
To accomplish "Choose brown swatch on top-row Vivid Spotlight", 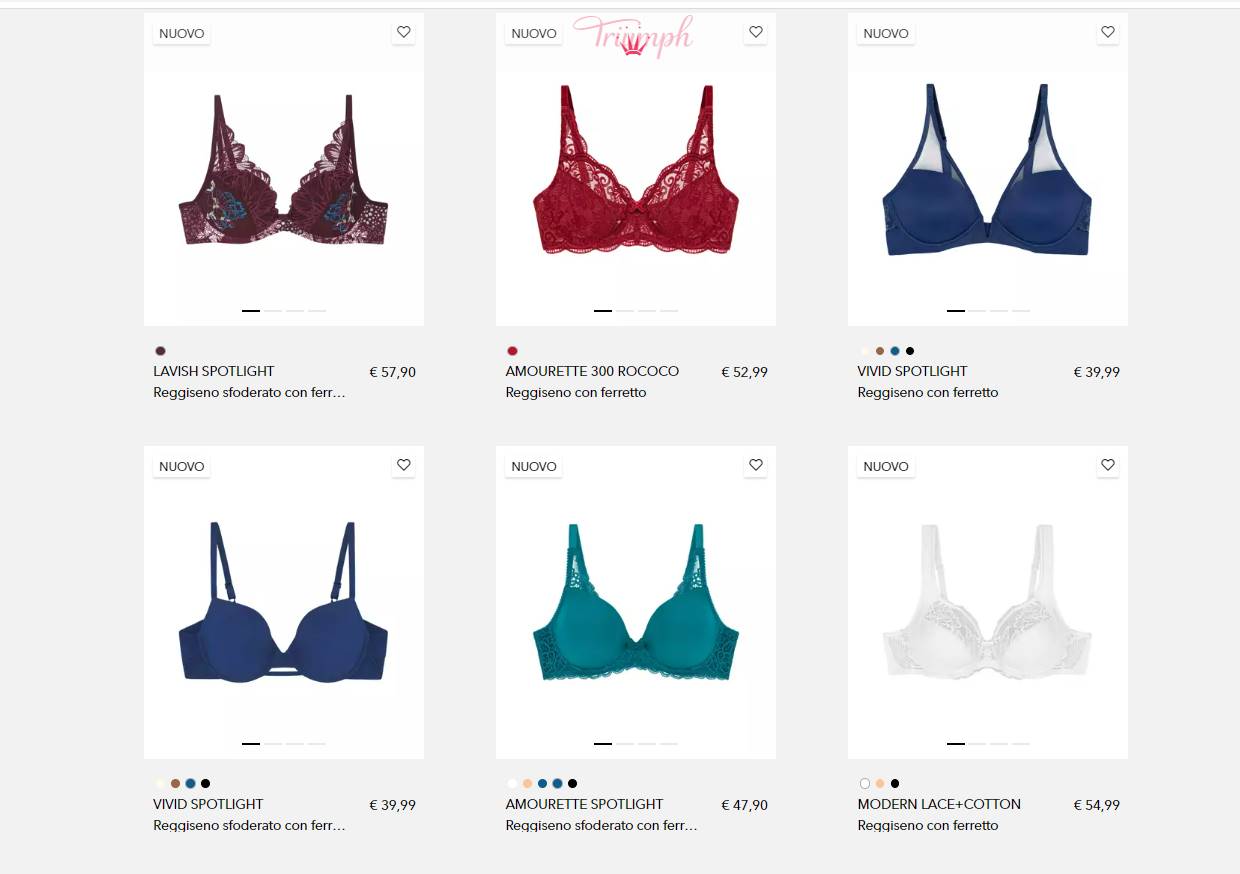I will (880, 351).
